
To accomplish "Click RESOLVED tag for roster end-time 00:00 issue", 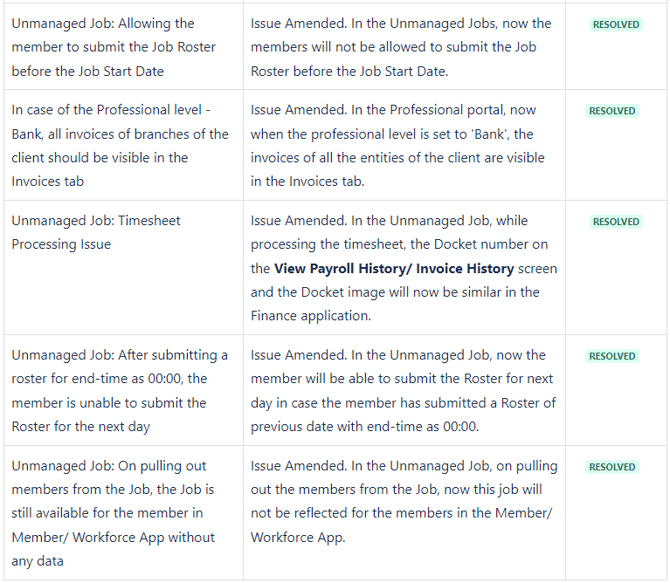I will coord(612,356).
